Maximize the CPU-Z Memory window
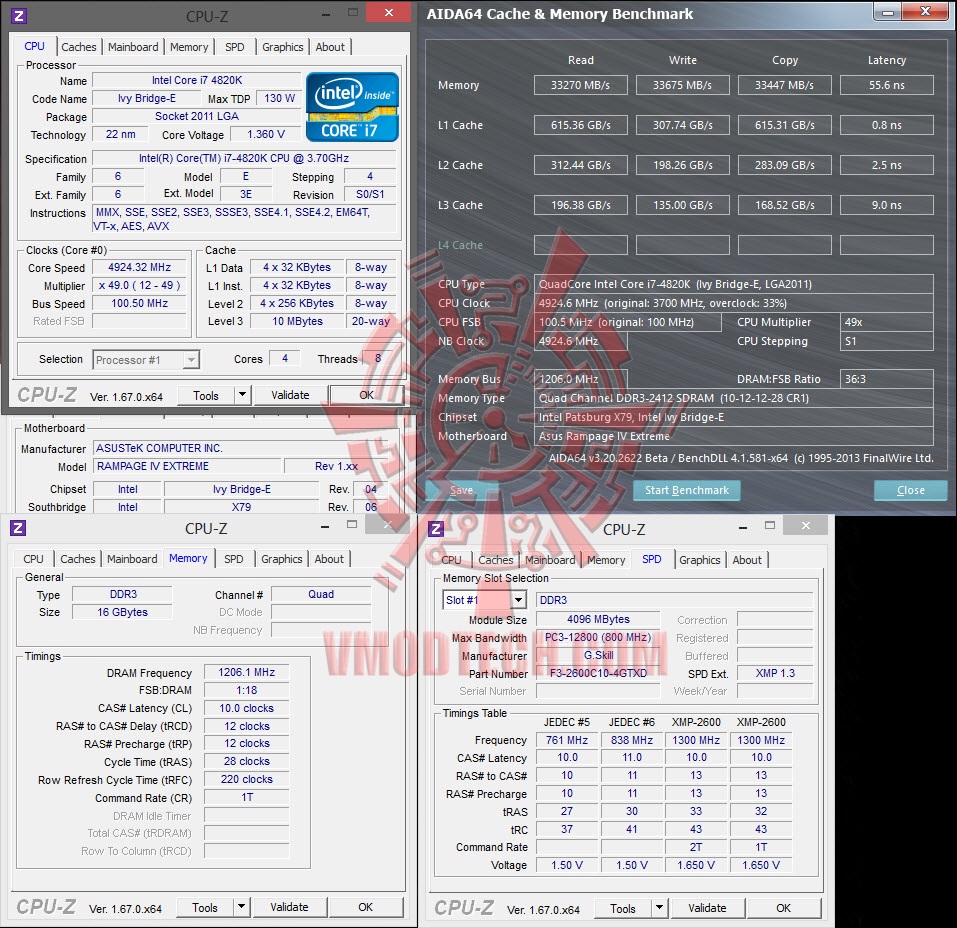 [x=352, y=525]
